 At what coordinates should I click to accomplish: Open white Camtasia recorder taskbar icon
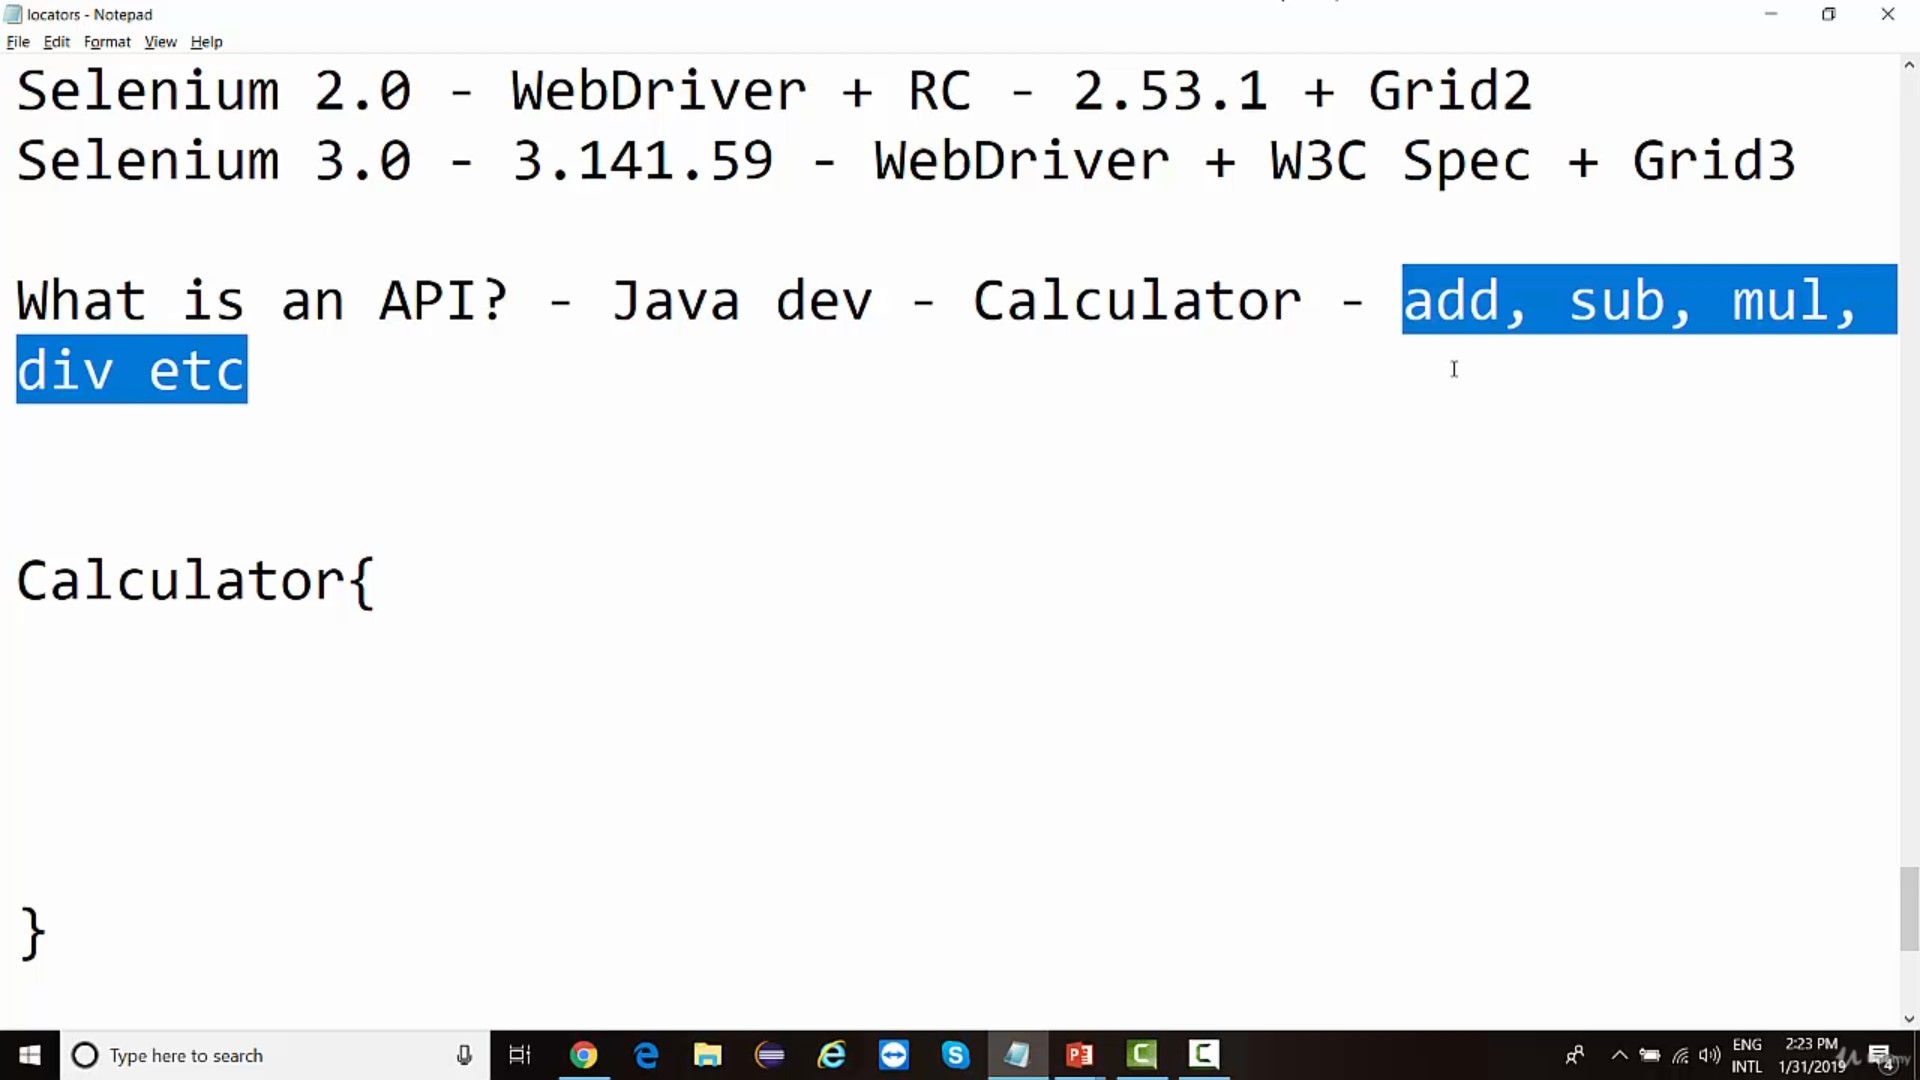click(x=1204, y=1055)
